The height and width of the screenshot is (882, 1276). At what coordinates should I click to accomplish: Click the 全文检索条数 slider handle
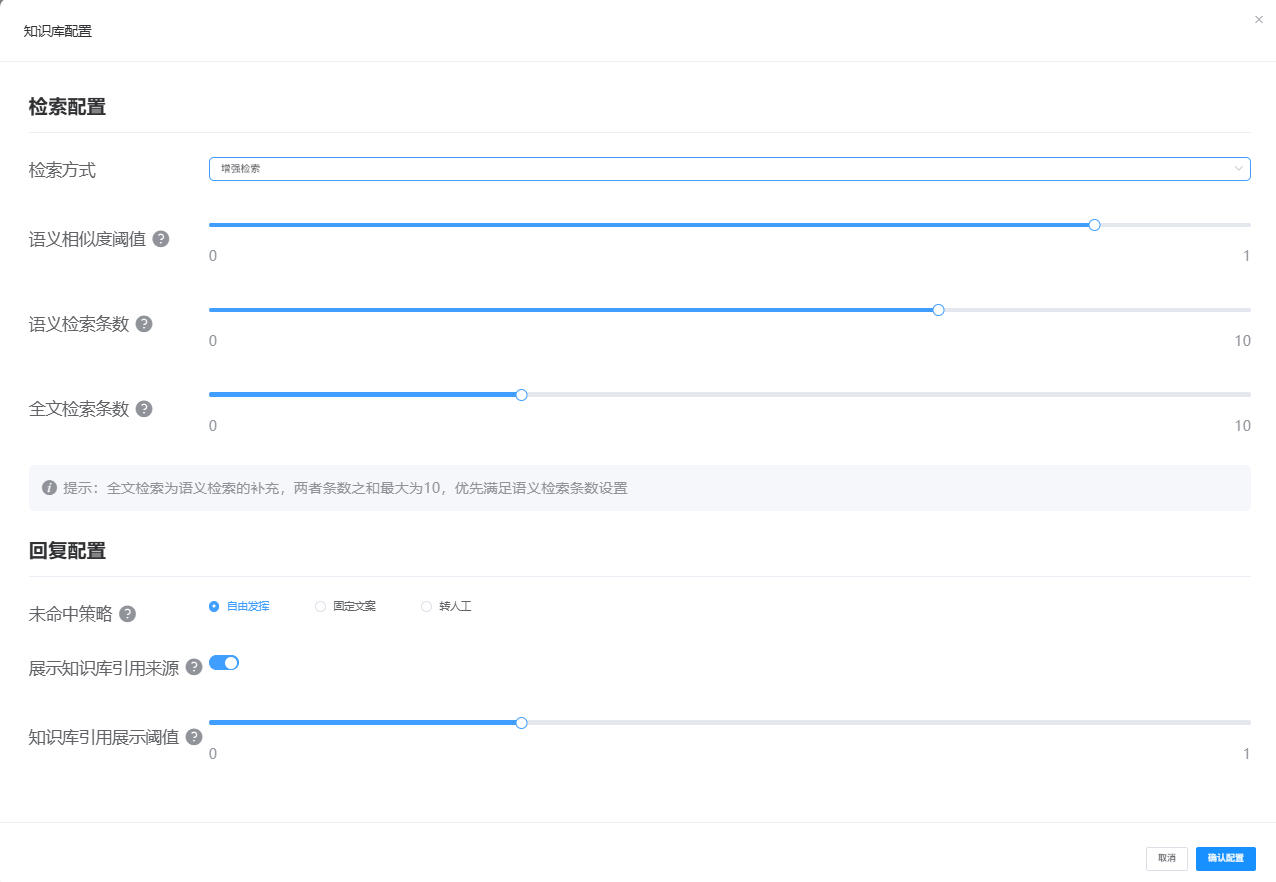click(x=521, y=395)
